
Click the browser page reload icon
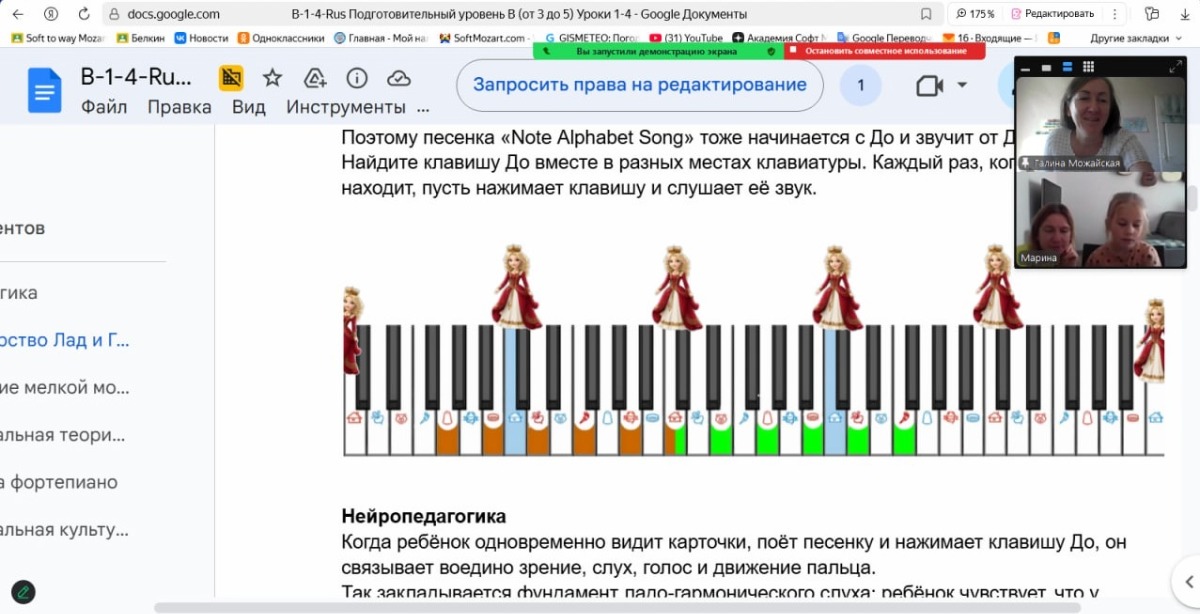(84, 14)
